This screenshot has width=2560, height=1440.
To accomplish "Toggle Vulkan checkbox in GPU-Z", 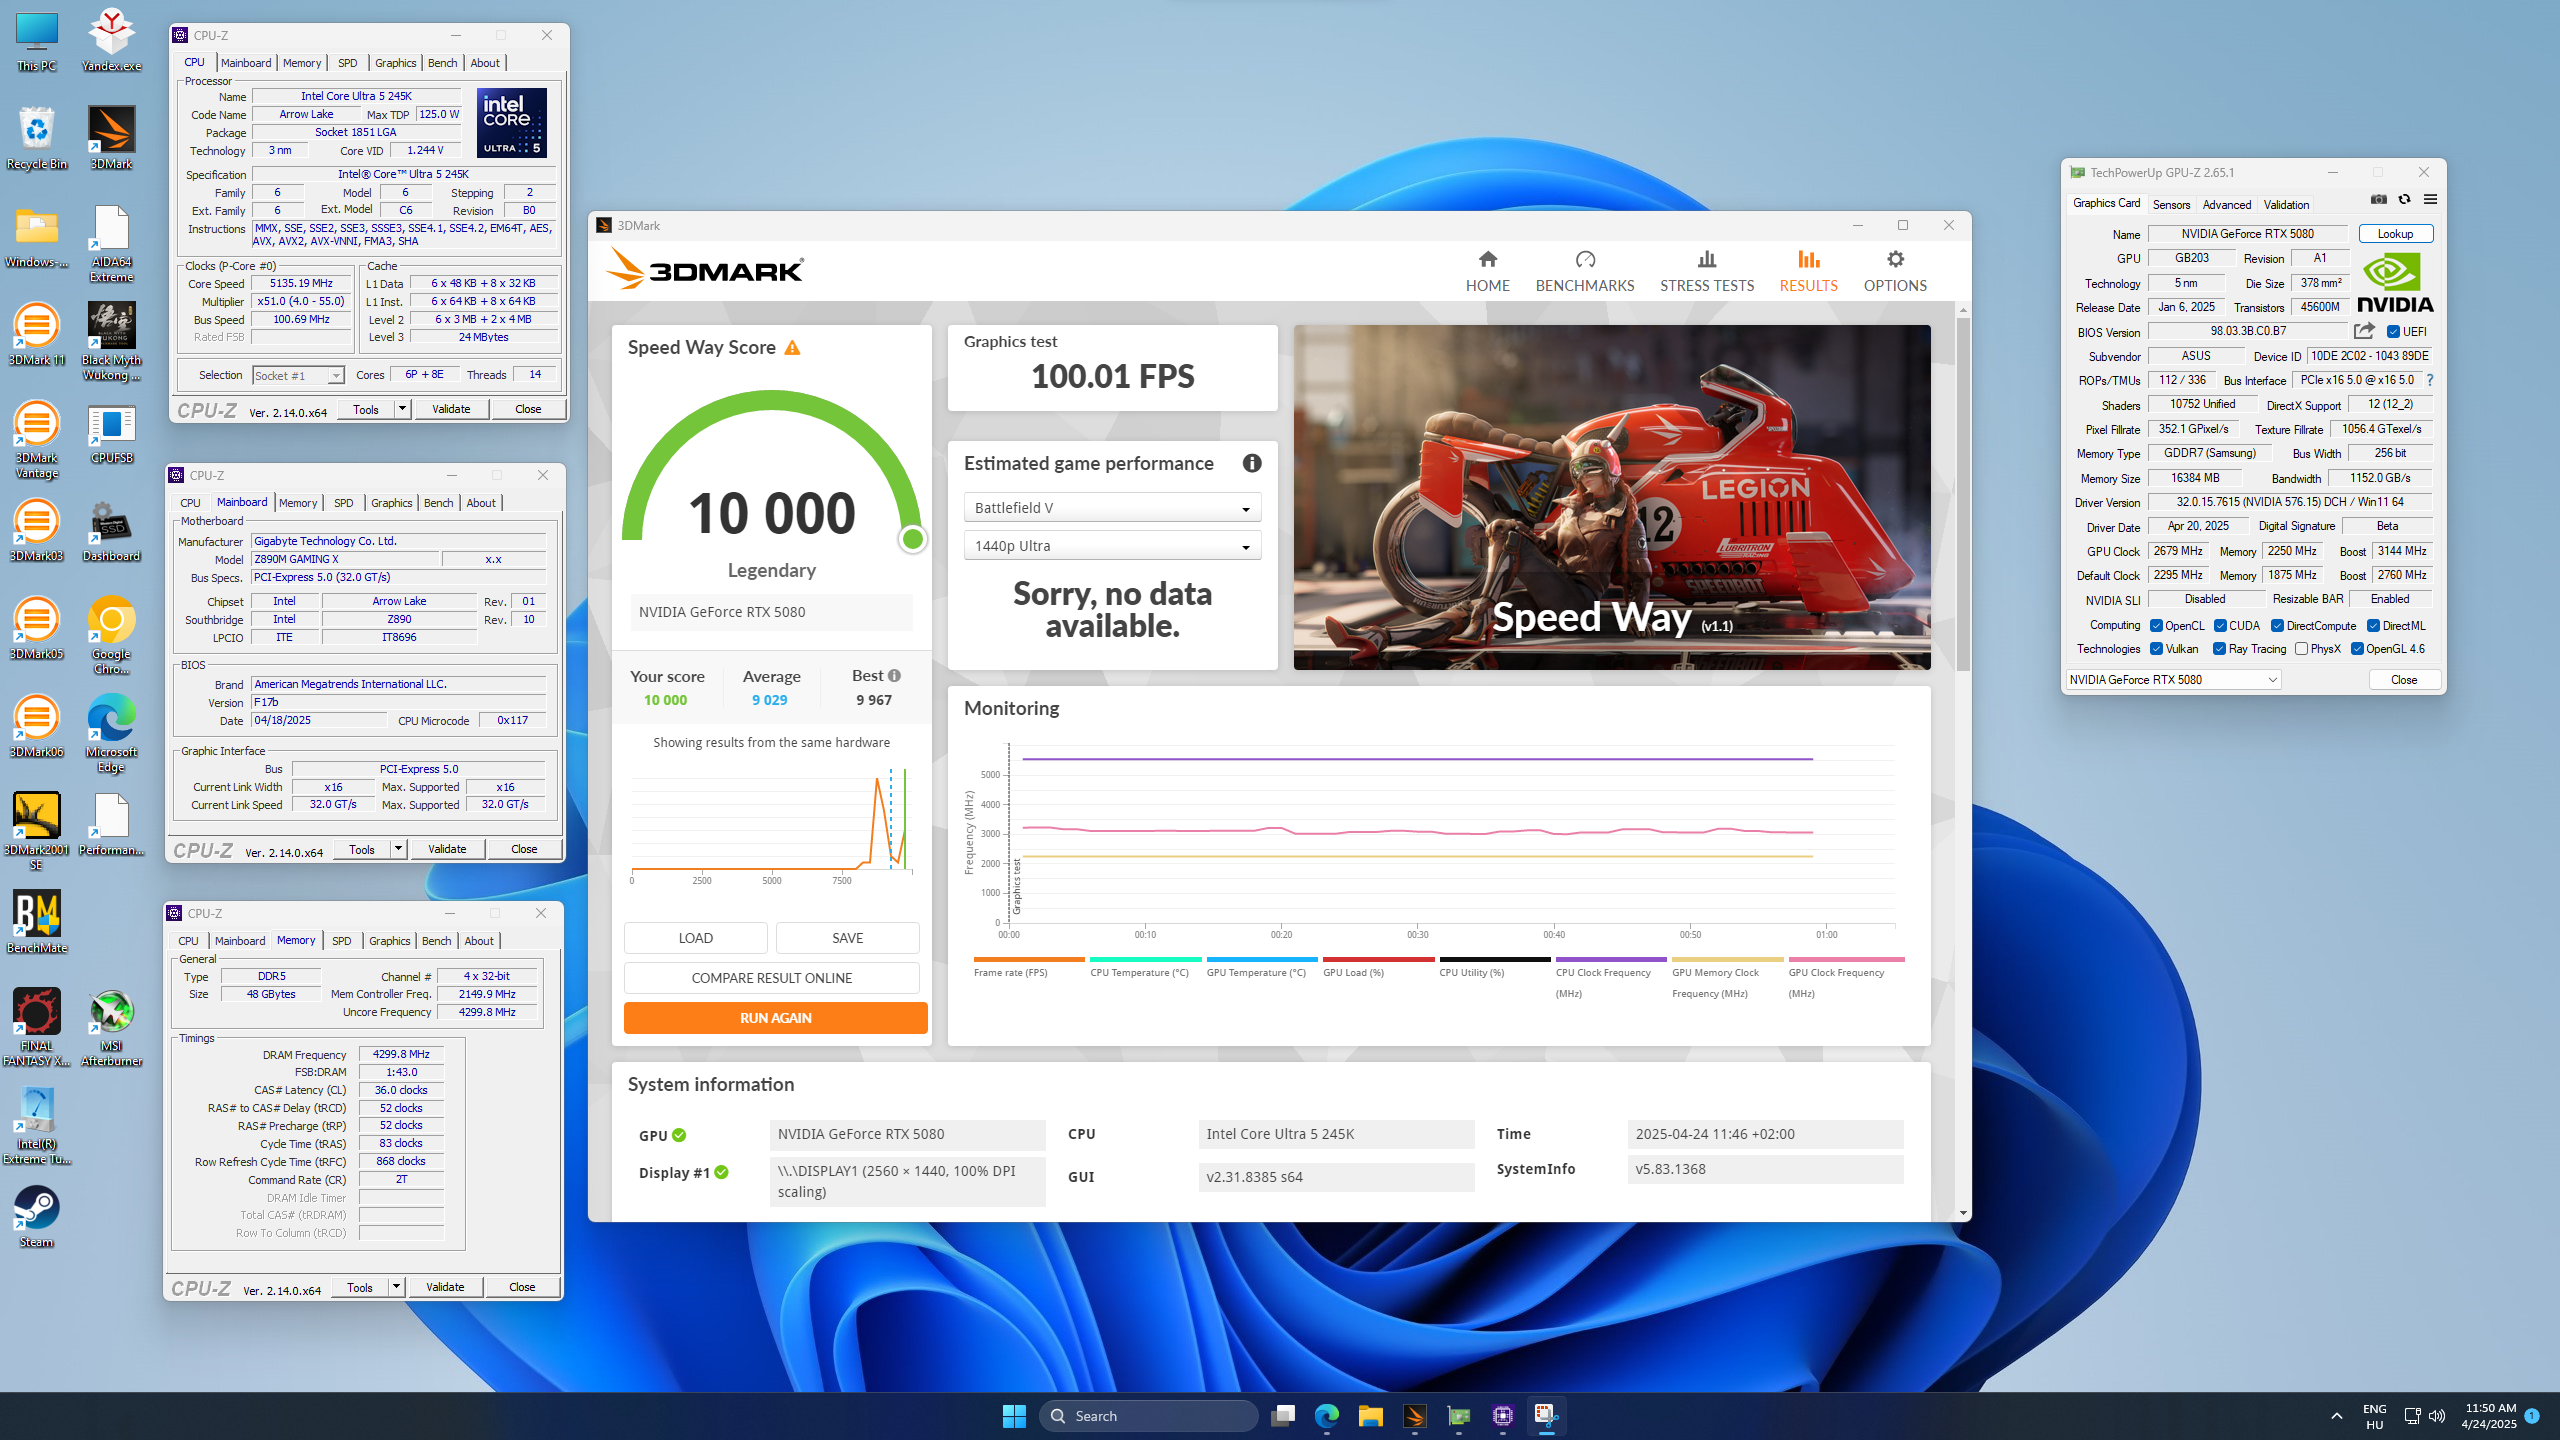I will coord(2157,649).
